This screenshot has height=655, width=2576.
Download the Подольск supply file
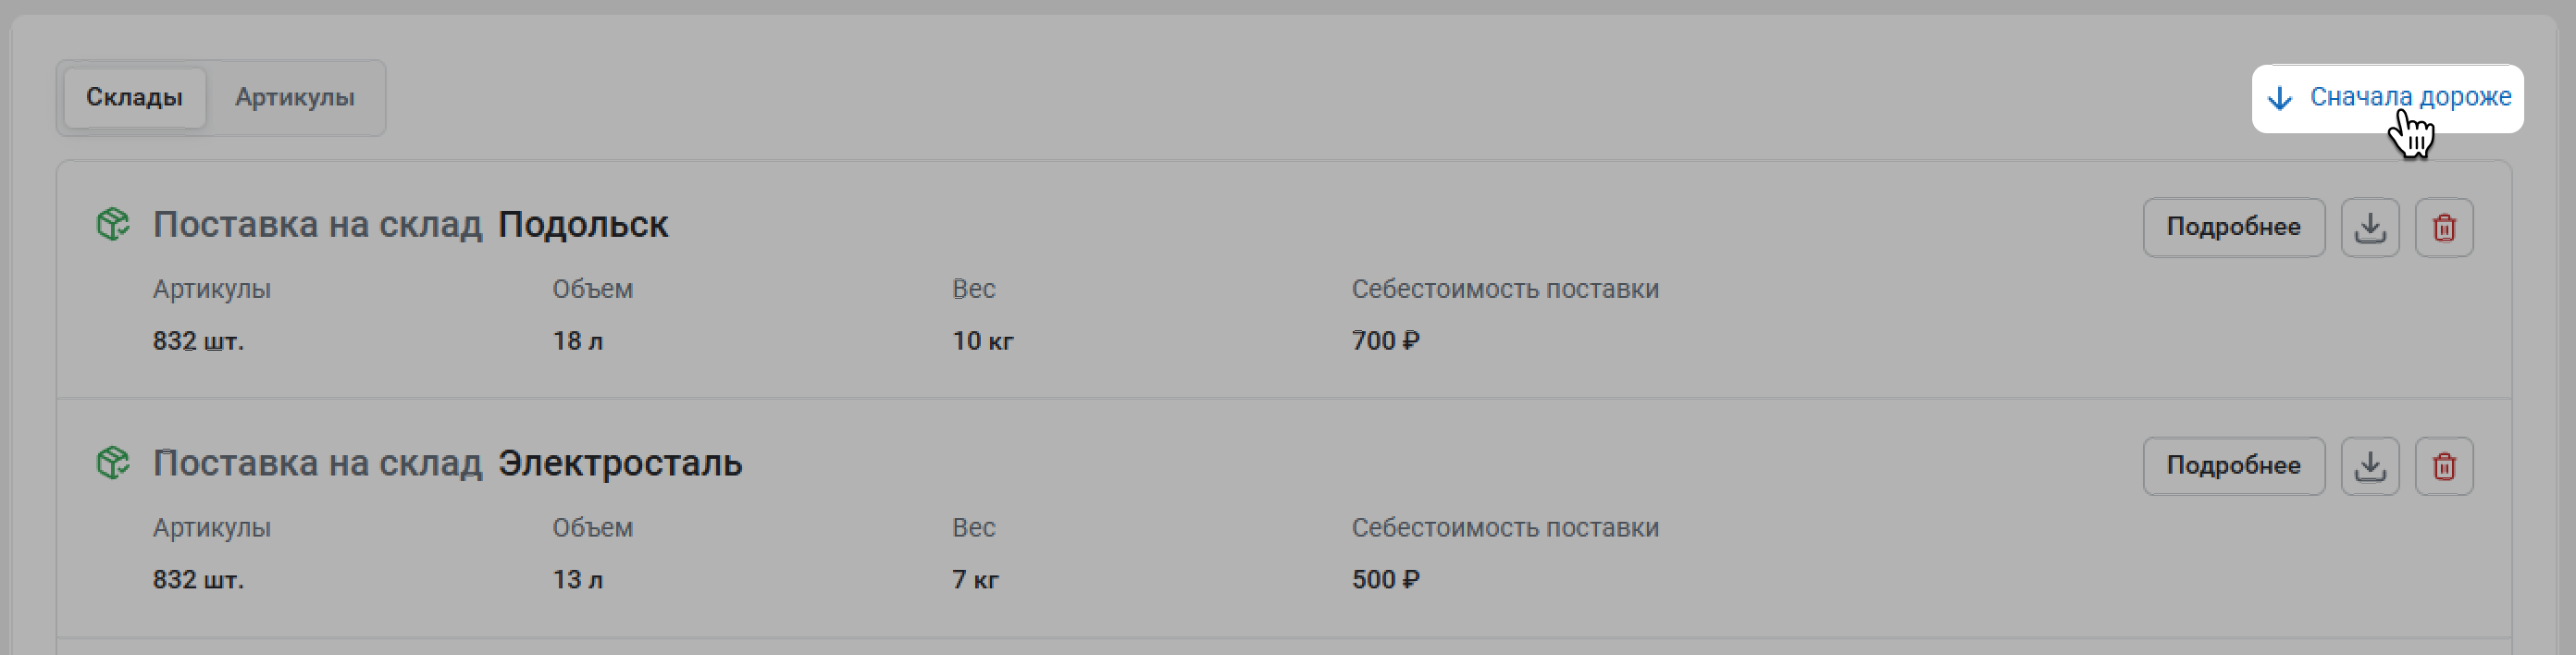[2369, 227]
